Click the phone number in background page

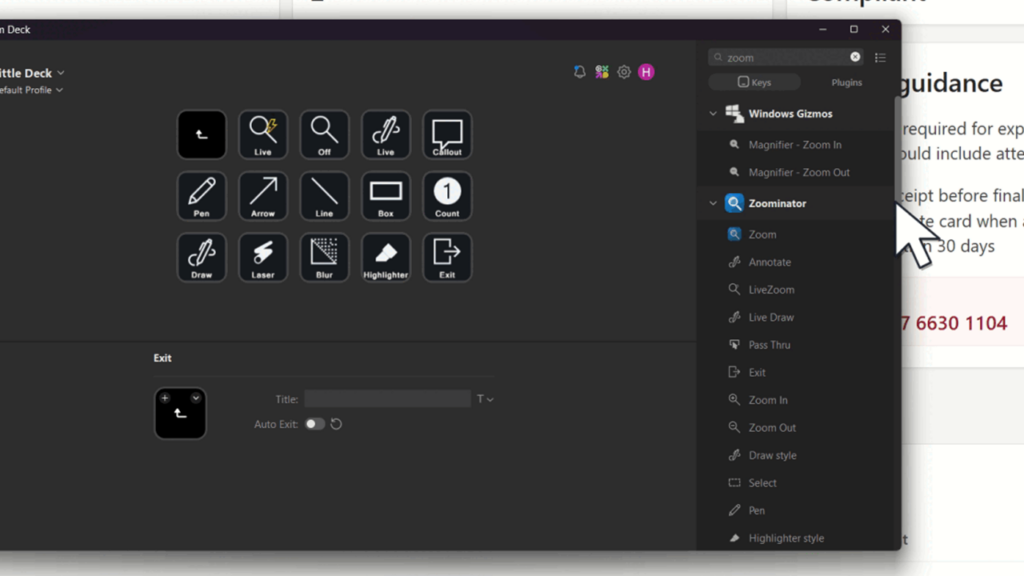point(955,323)
